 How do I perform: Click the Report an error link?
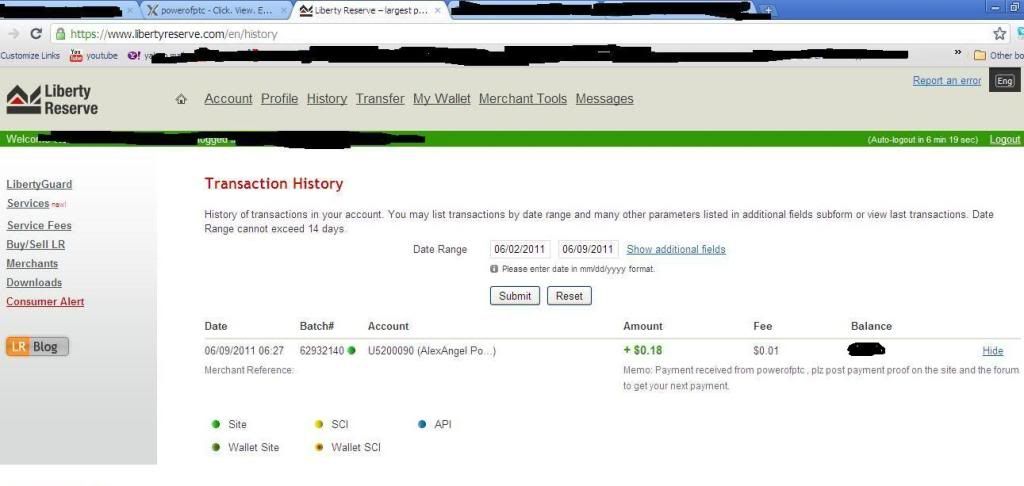(947, 80)
